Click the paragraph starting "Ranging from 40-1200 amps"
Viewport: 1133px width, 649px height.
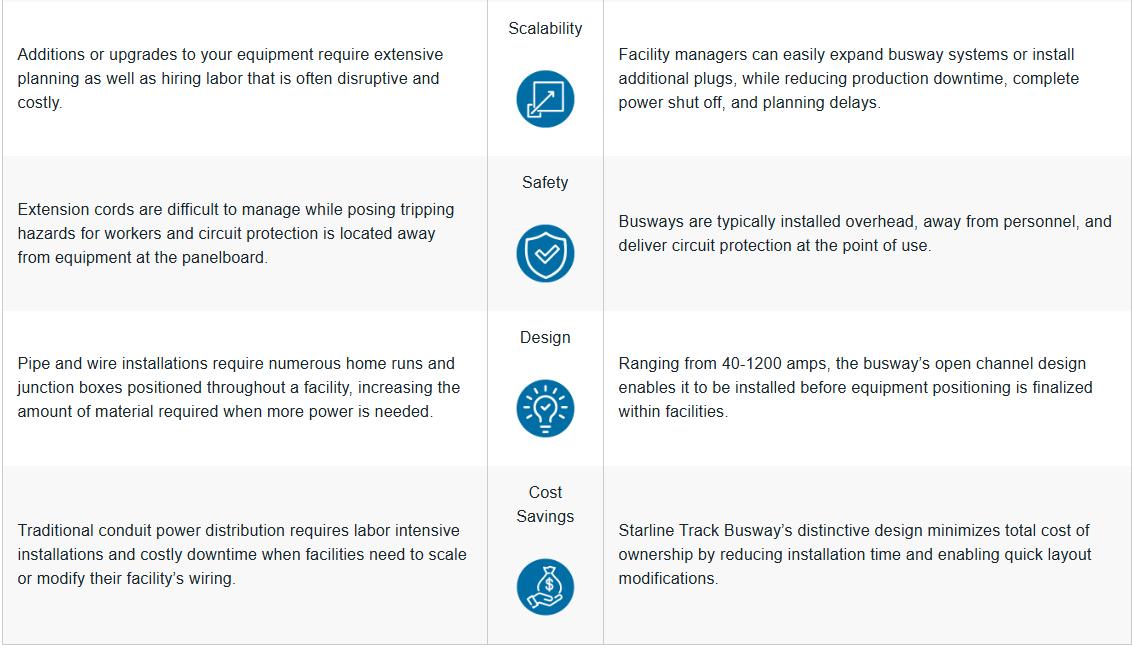pyautogui.click(x=855, y=387)
